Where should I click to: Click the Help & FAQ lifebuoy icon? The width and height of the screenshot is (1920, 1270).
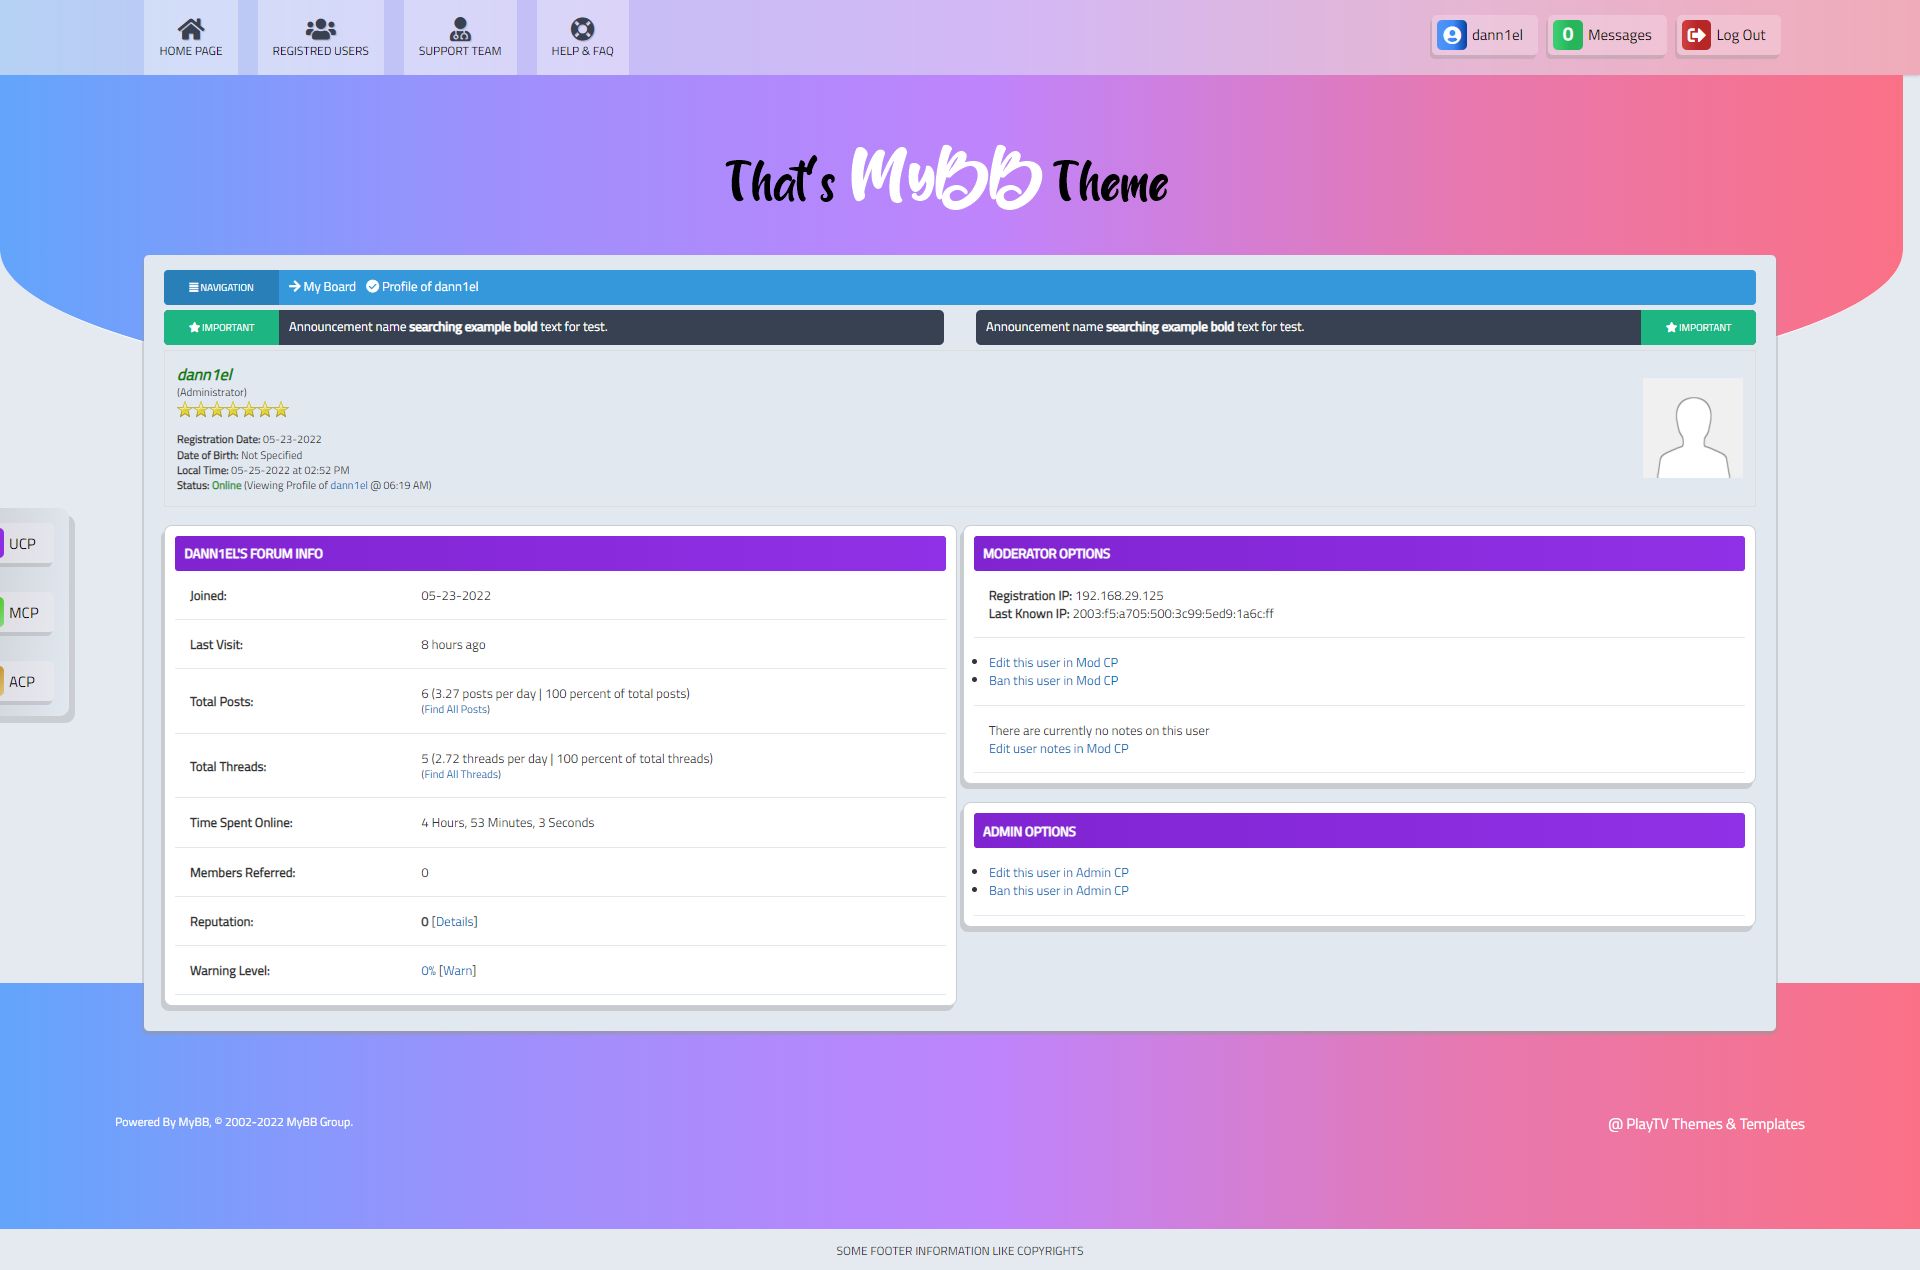click(582, 28)
